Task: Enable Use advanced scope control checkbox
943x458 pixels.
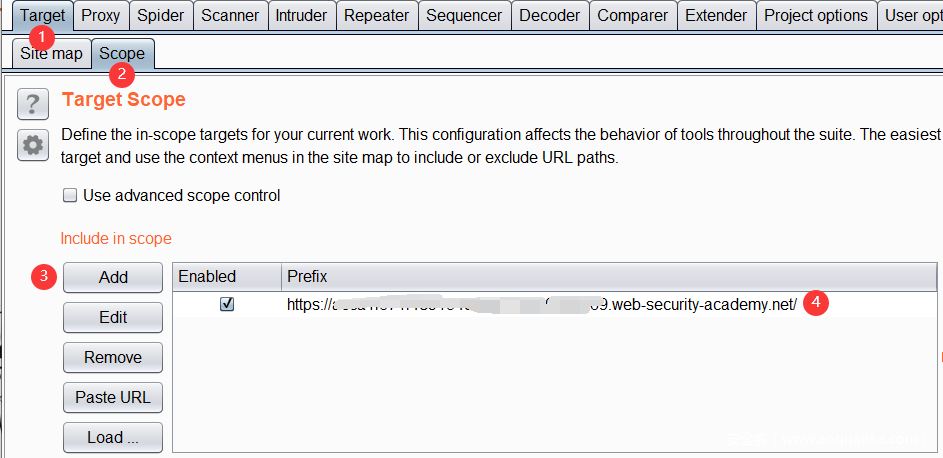Action: [x=70, y=196]
